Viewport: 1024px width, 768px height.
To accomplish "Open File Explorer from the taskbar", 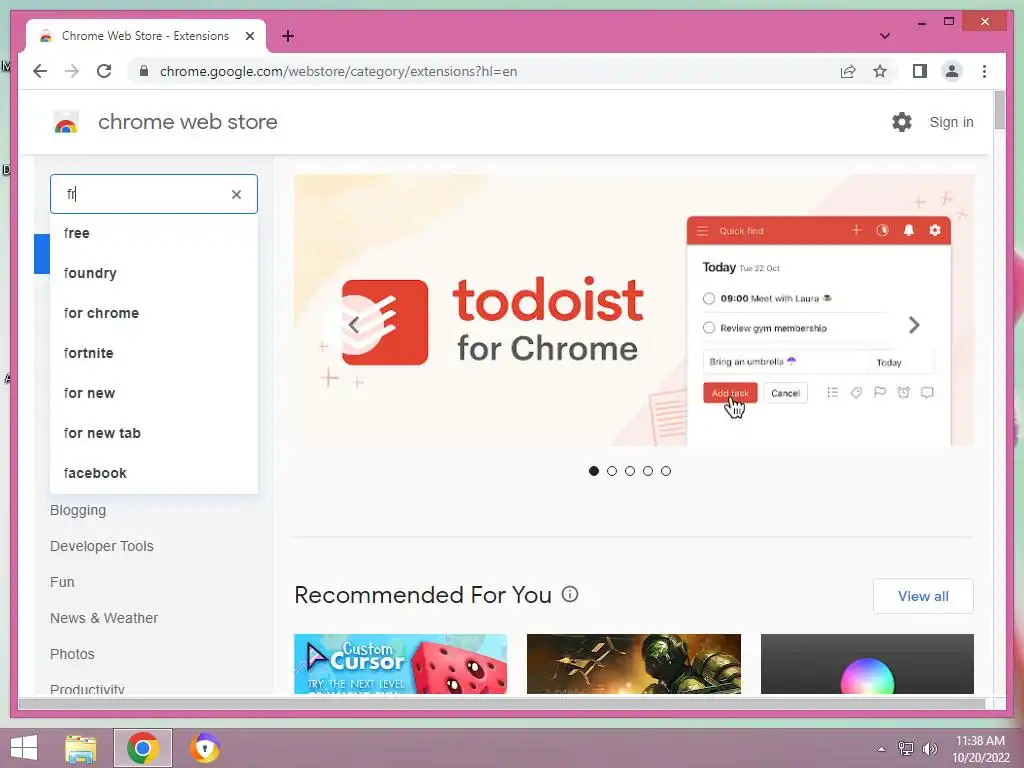I will coord(81,748).
